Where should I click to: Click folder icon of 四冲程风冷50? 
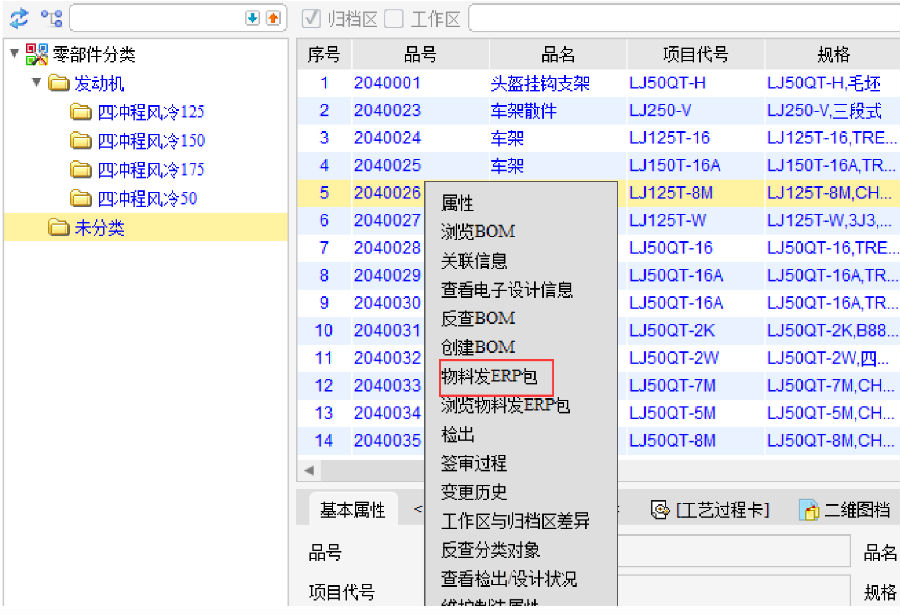tap(81, 199)
